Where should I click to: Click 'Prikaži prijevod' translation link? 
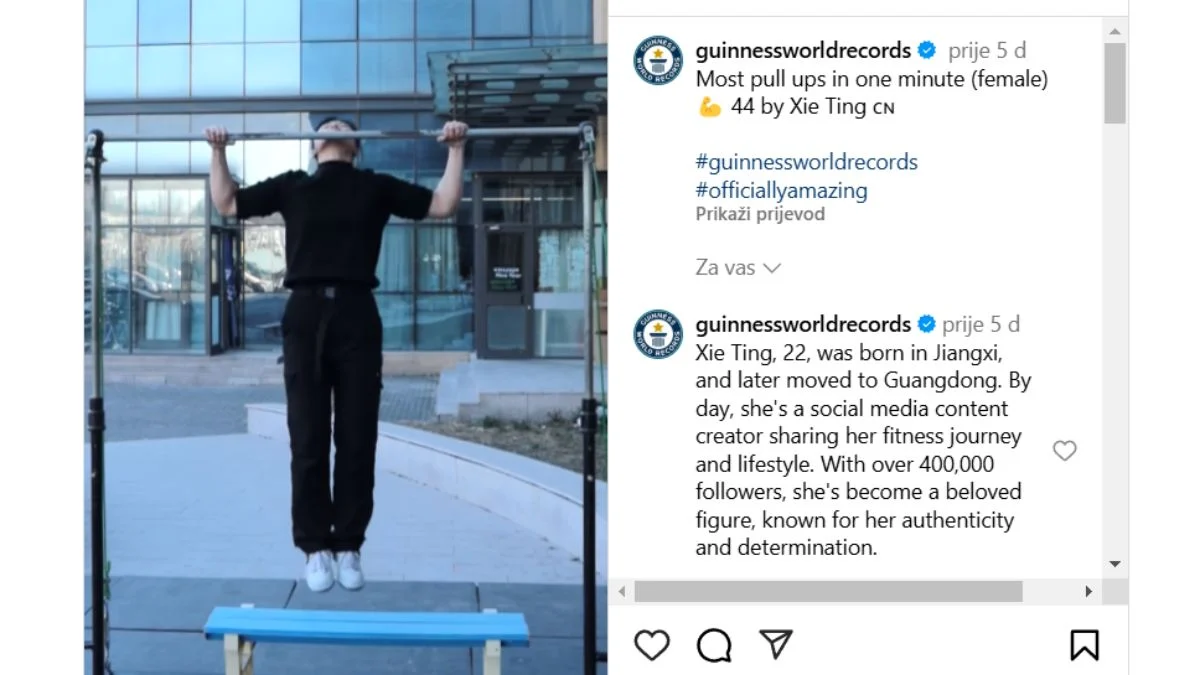(760, 214)
